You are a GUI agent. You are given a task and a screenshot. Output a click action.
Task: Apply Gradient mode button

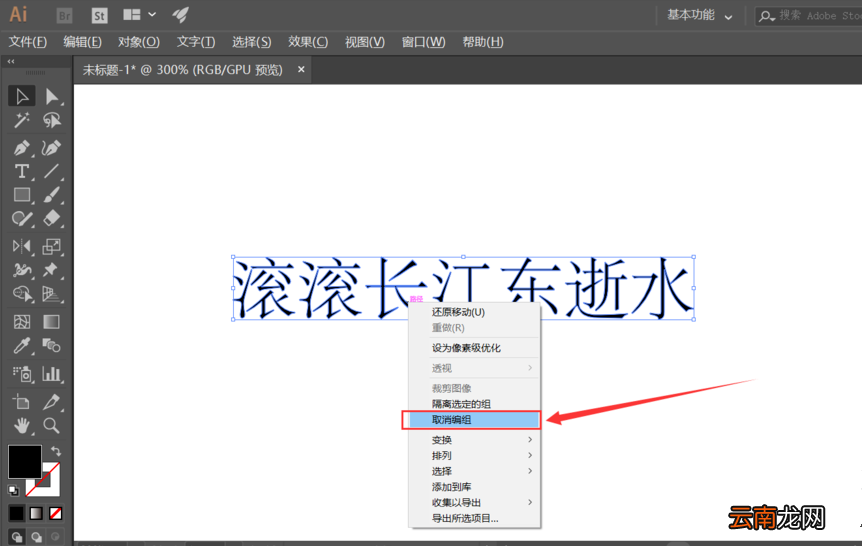pos(36,513)
